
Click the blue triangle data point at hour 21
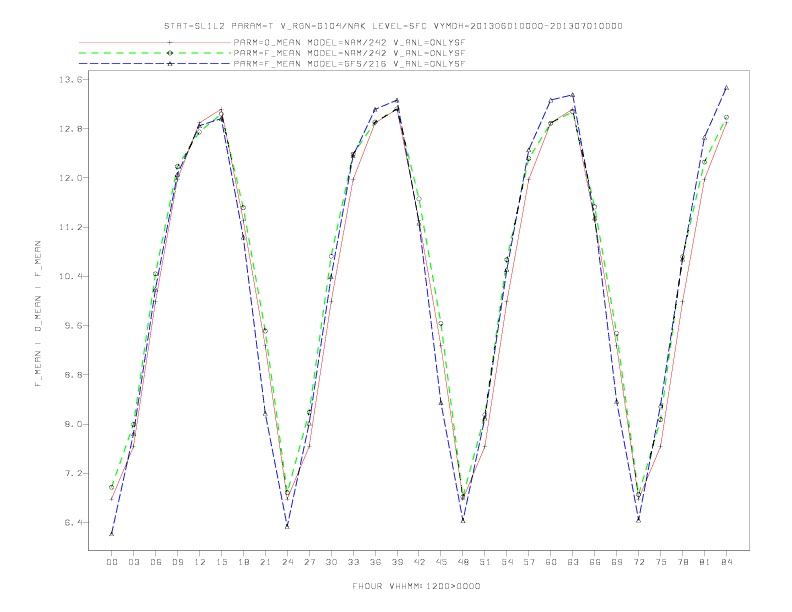[x=265, y=414]
